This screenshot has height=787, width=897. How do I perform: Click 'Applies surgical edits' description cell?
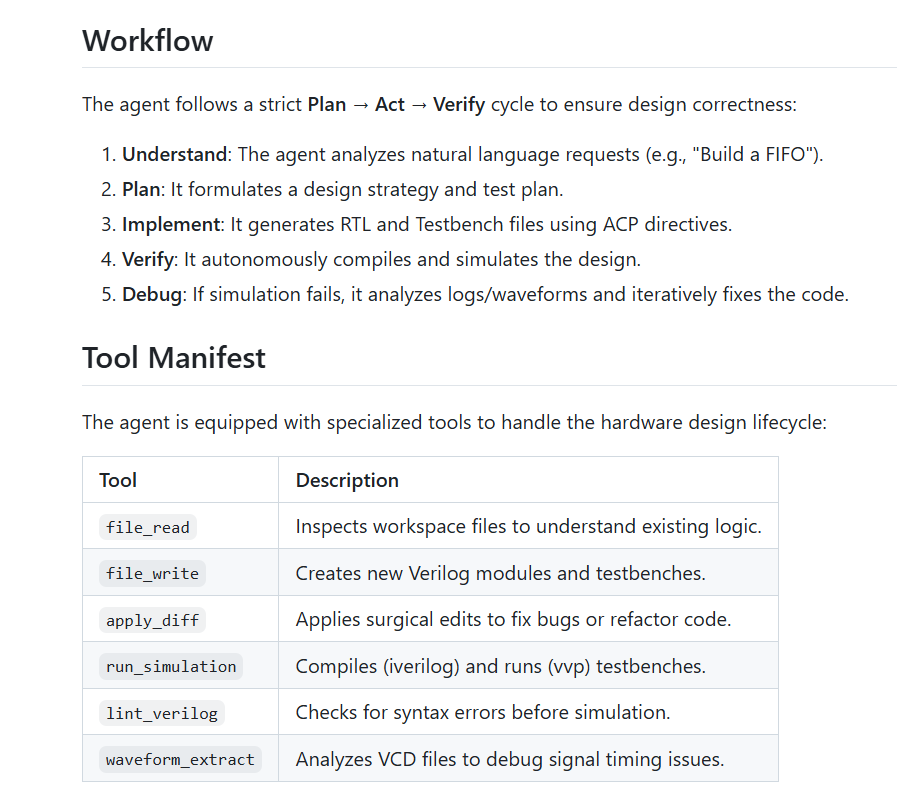coord(529,619)
